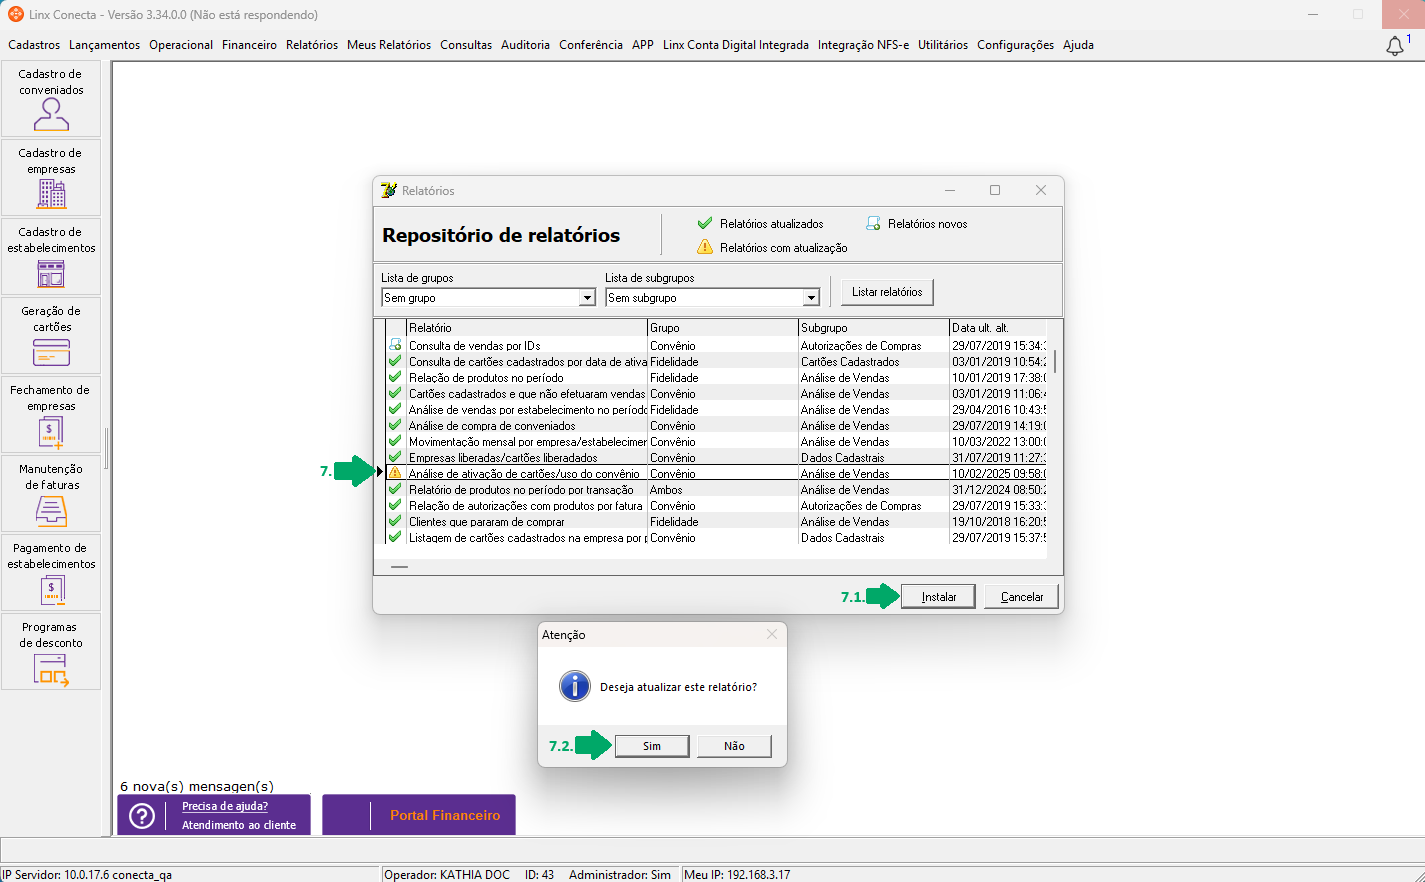Click checkmark icon on Consulta de cartões cadastrados row
Viewport: 1425px width, 882px height.
click(395, 361)
